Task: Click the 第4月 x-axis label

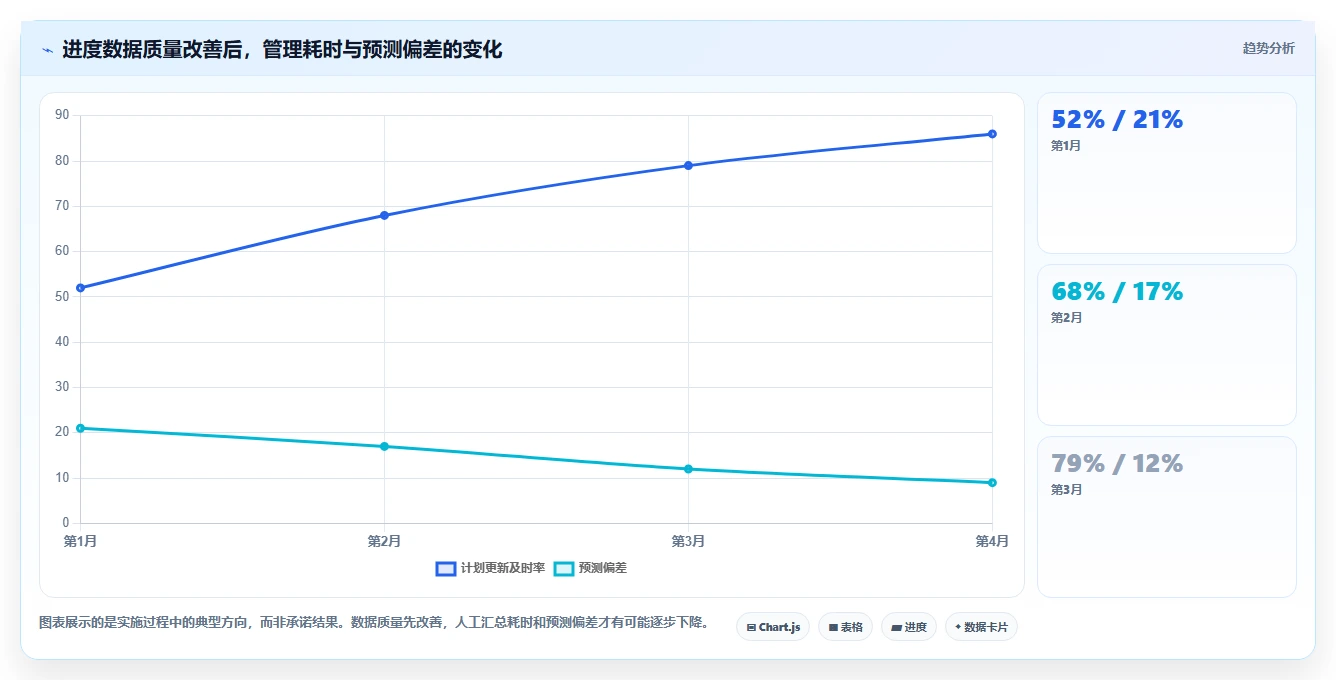Action: 992,541
